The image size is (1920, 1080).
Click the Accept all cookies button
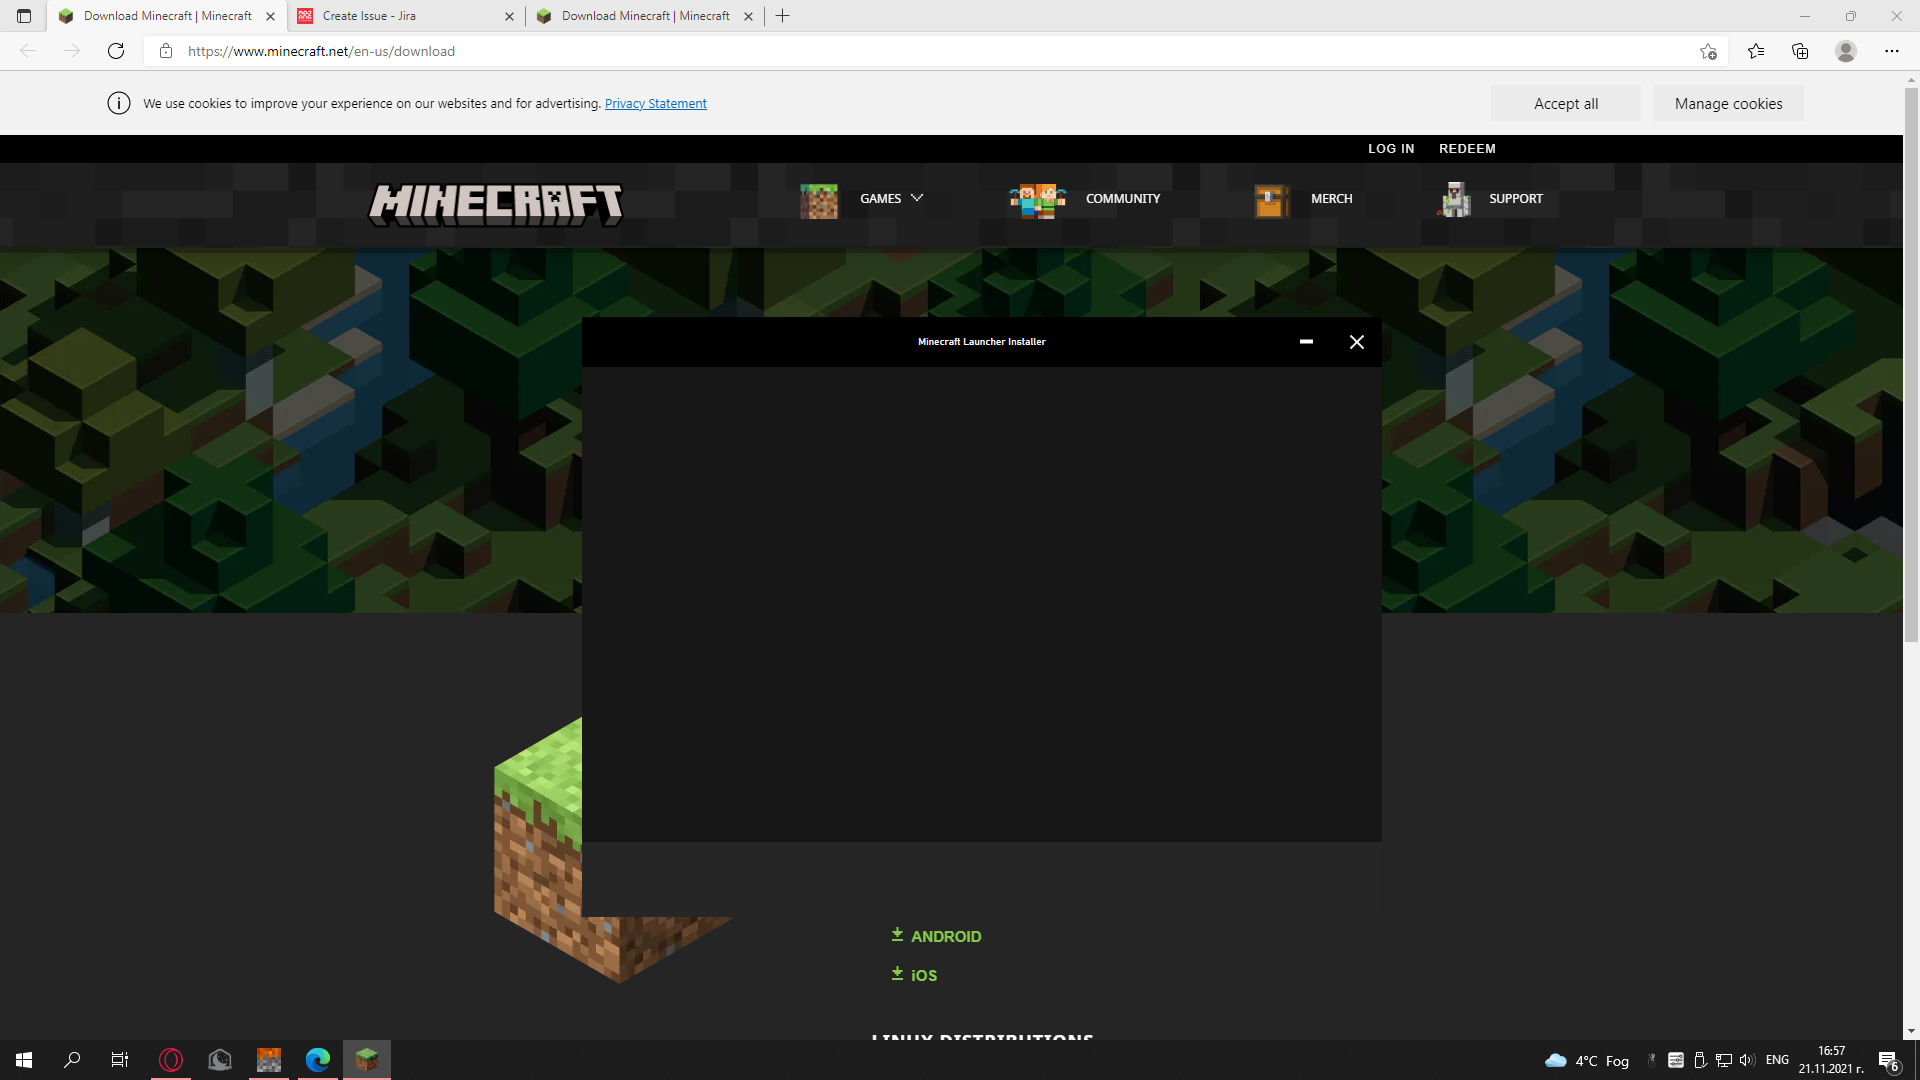[1565, 104]
